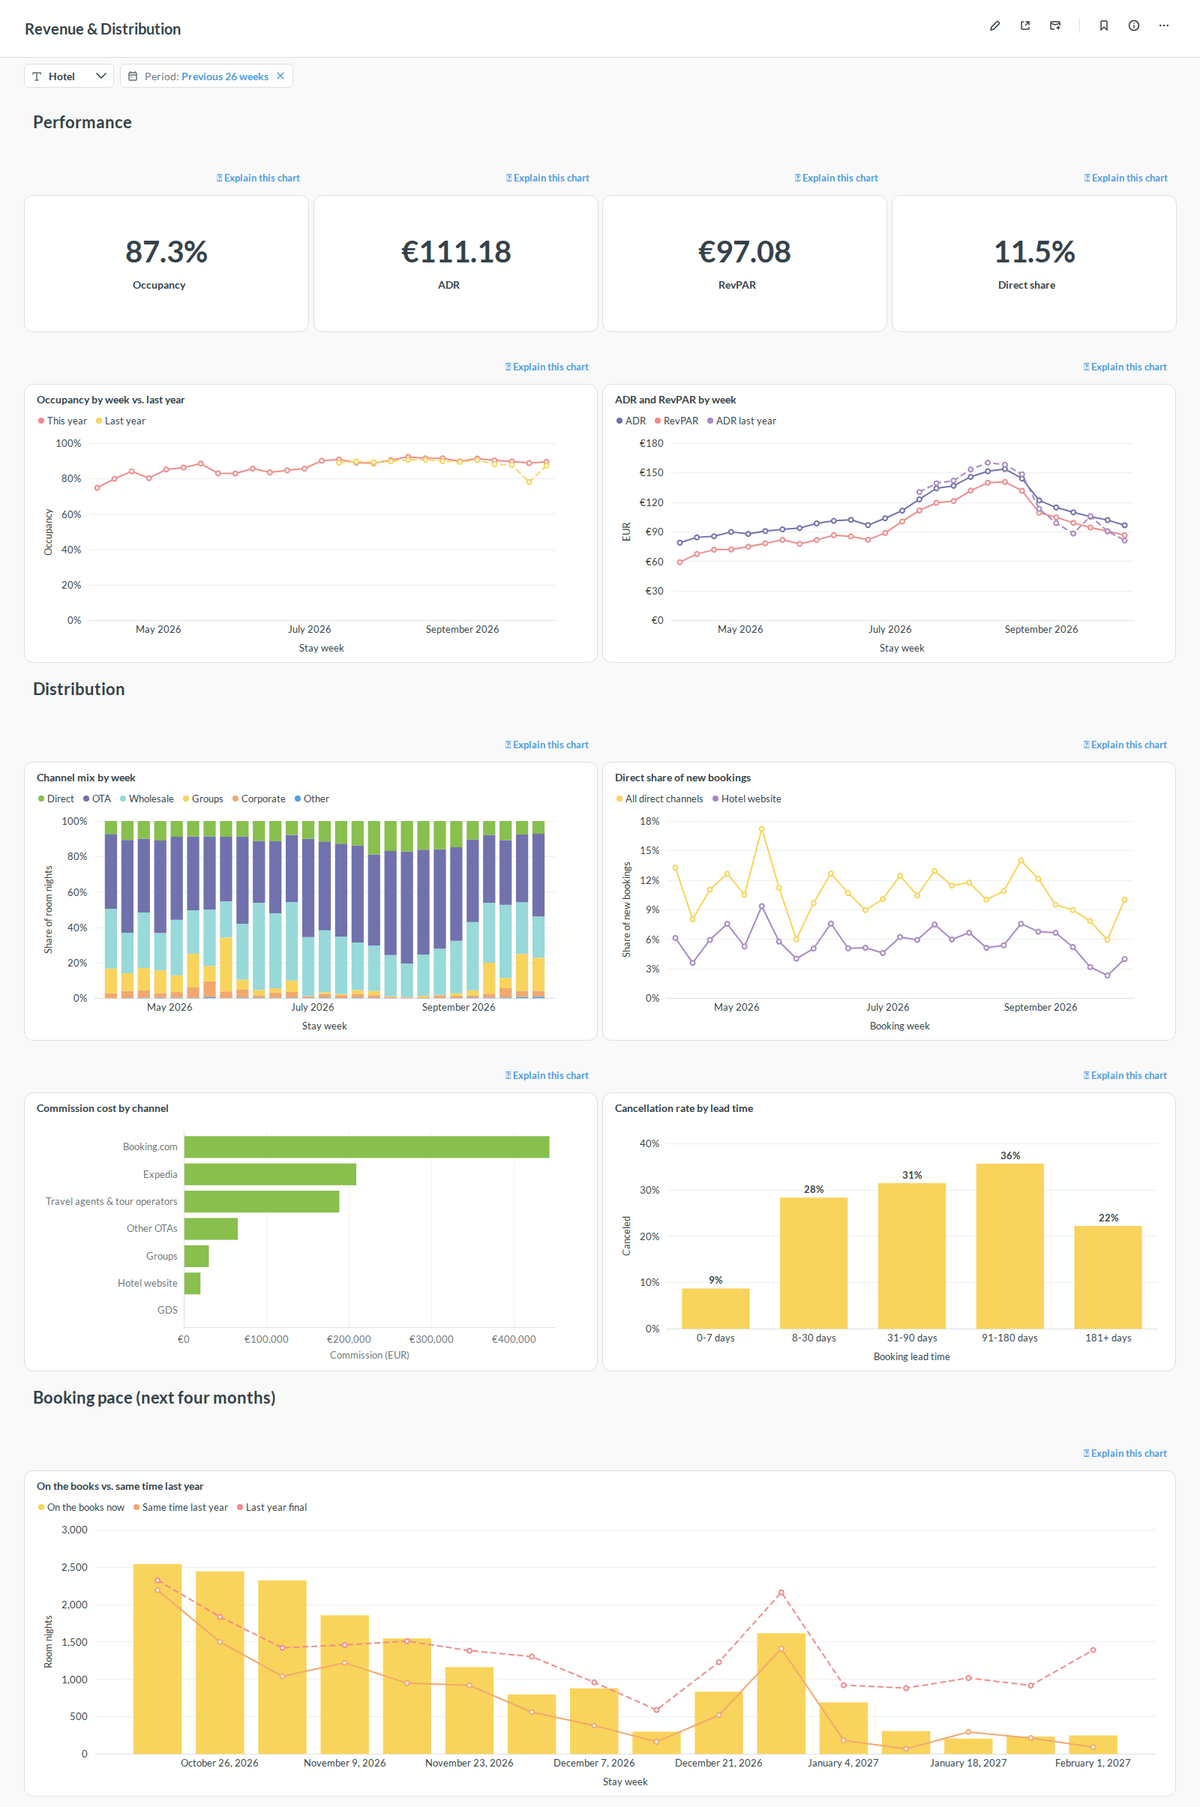This screenshot has width=1200, height=1807.
Task: Toggle the Other channel legend item
Action: pyautogui.click(x=312, y=799)
